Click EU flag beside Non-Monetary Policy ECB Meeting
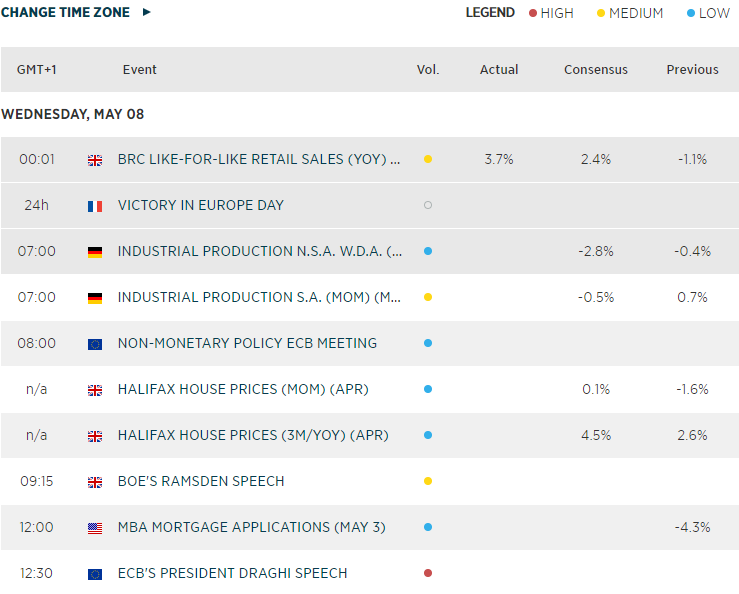Image resolution: width=739 pixels, height=594 pixels. [95, 344]
